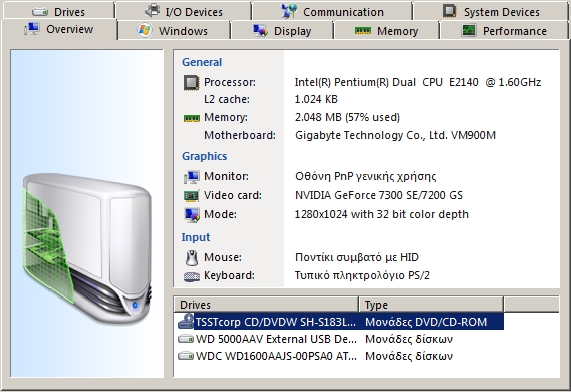Click the WD 5000AAV external drive icon
Image resolution: width=571 pixels, height=392 pixels.
(186, 339)
